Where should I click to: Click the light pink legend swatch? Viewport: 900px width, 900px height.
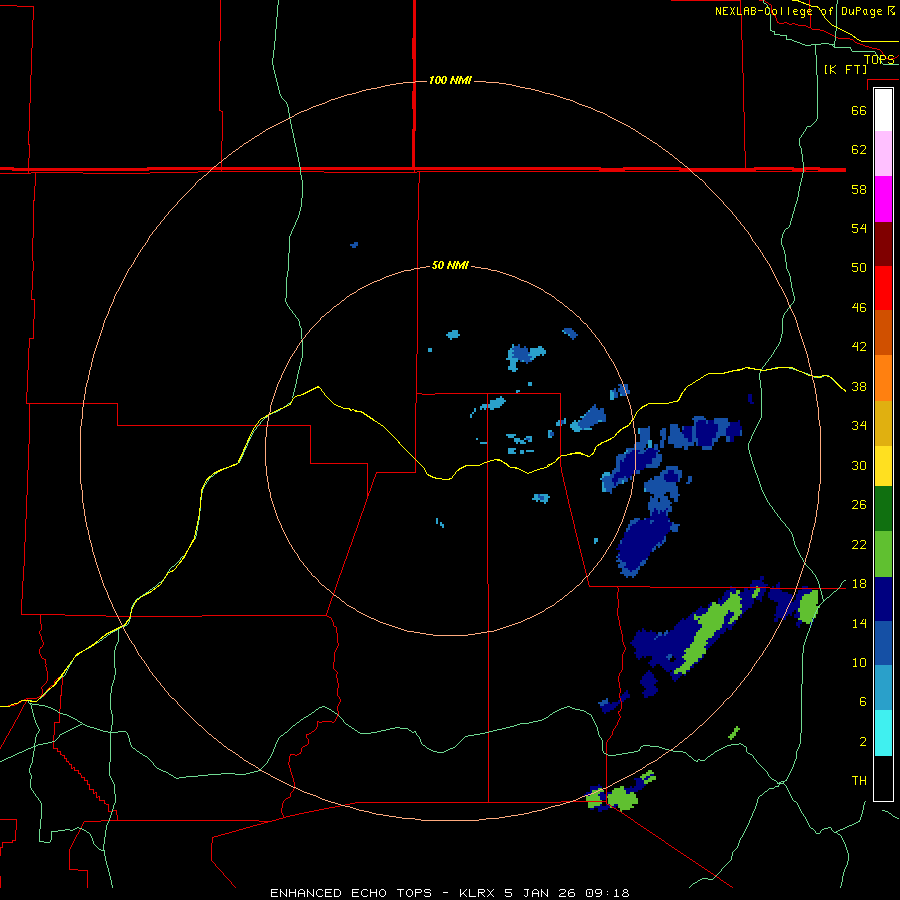883,154
